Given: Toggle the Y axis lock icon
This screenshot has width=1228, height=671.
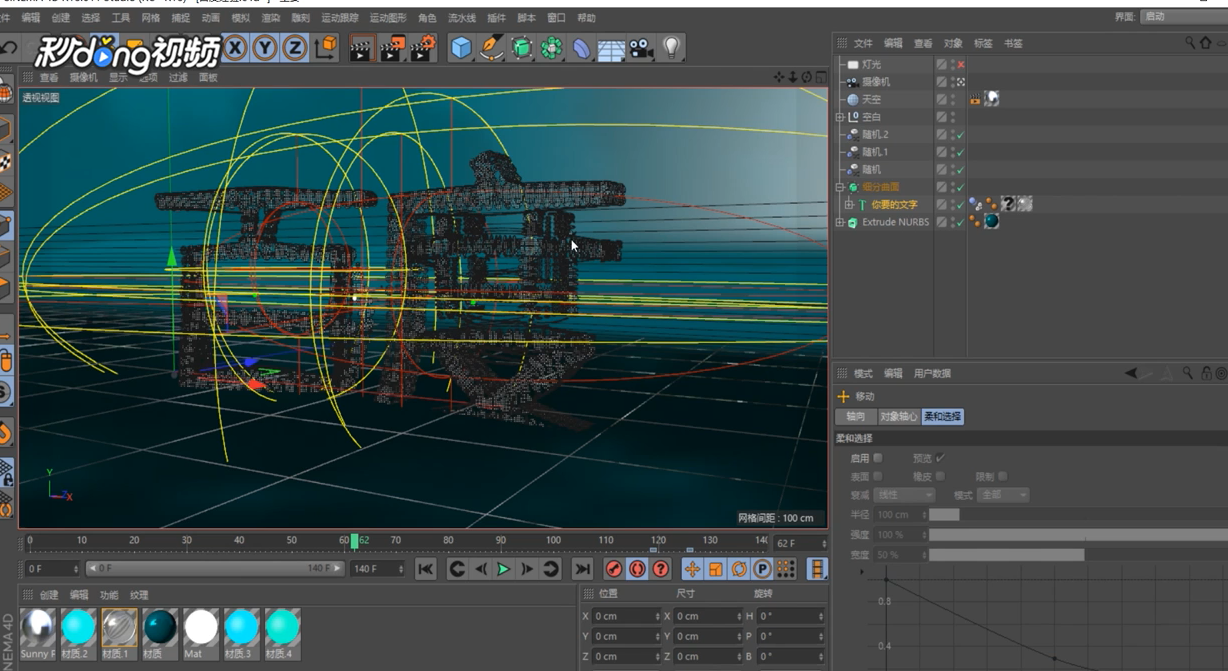Looking at the screenshot, I should click(x=265, y=48).
